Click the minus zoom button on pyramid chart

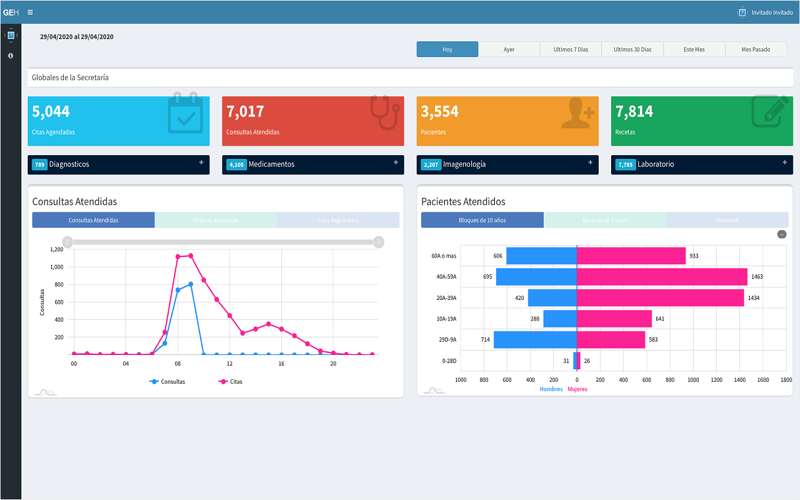pyautogui.click(x=781, y=234)
